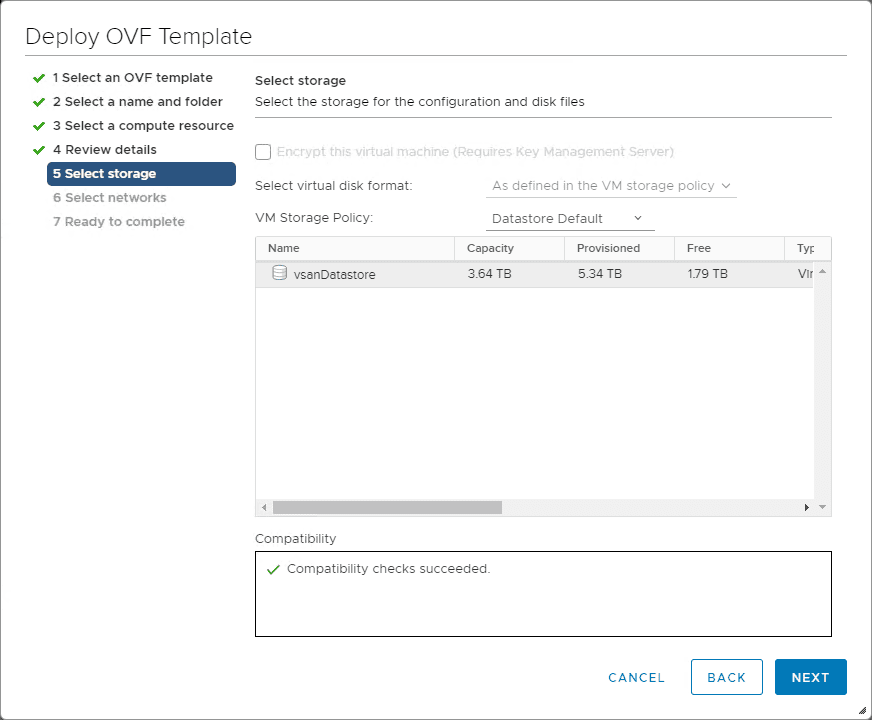The height and width of the screenshot is (720, 872).
Task: Go to step 3 Select a compute resource
Action: click(143, 126)
